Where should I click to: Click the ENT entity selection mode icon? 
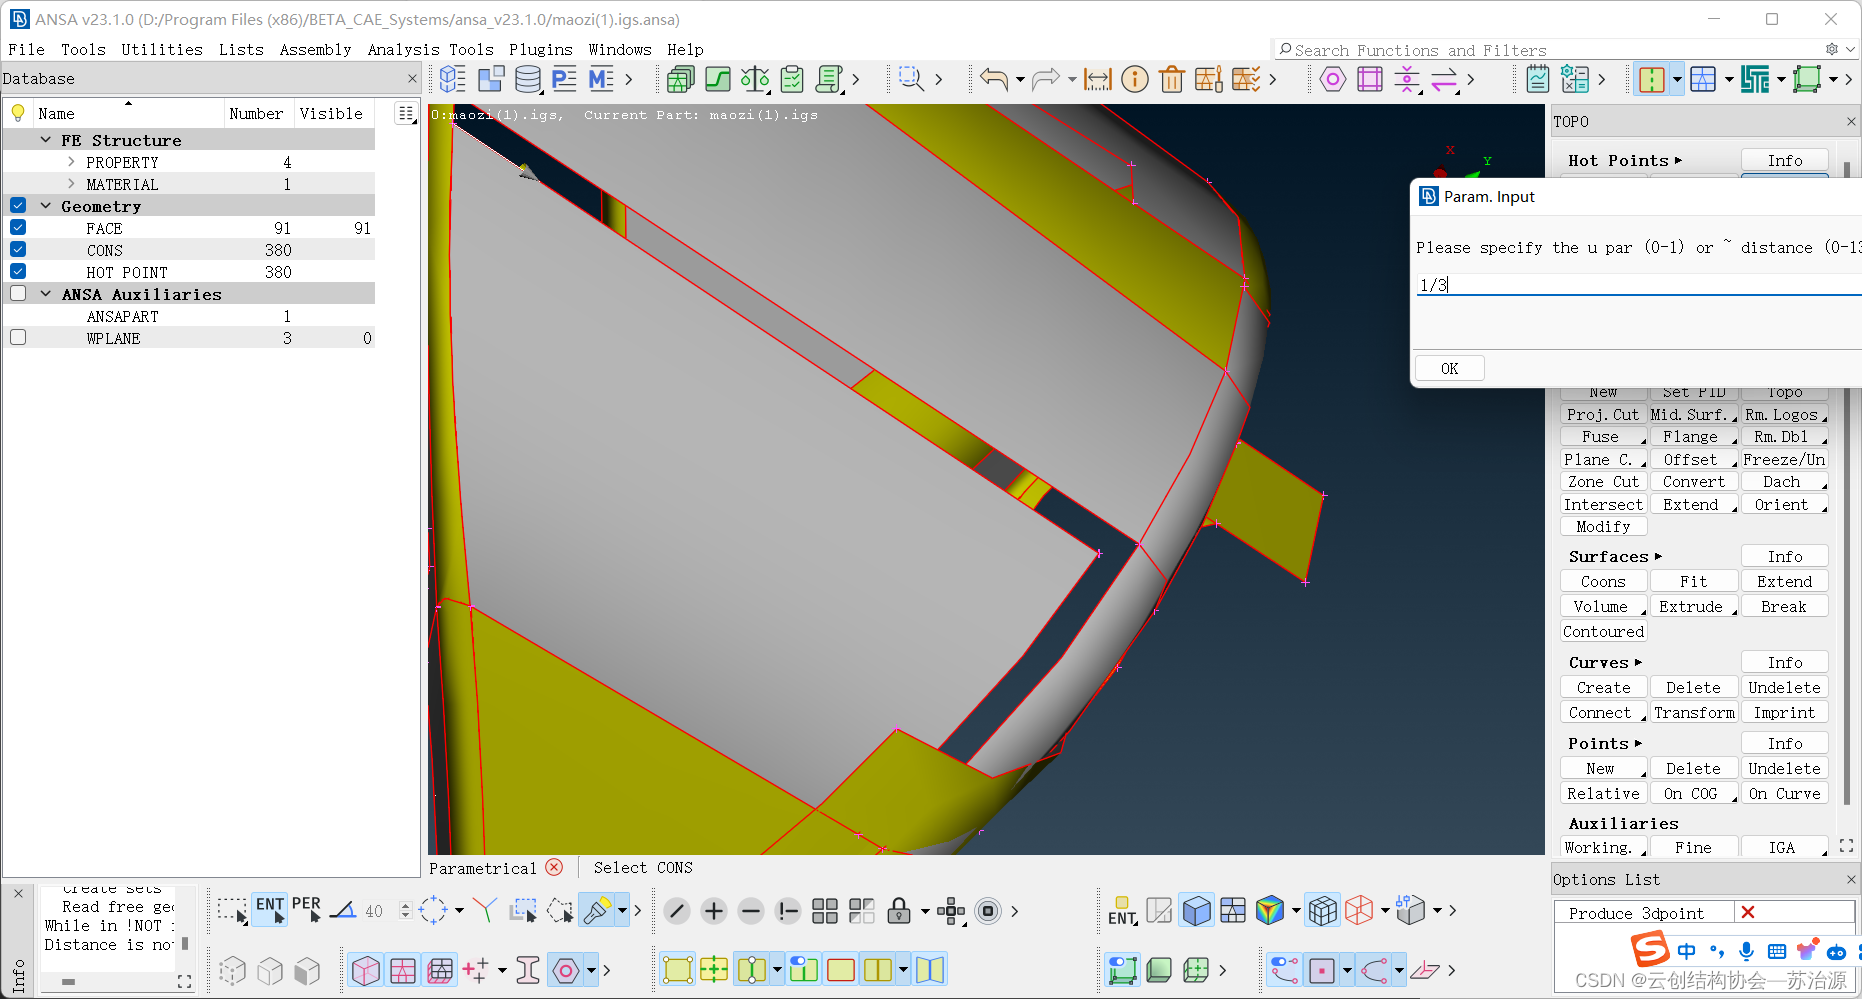coord(270,909)
